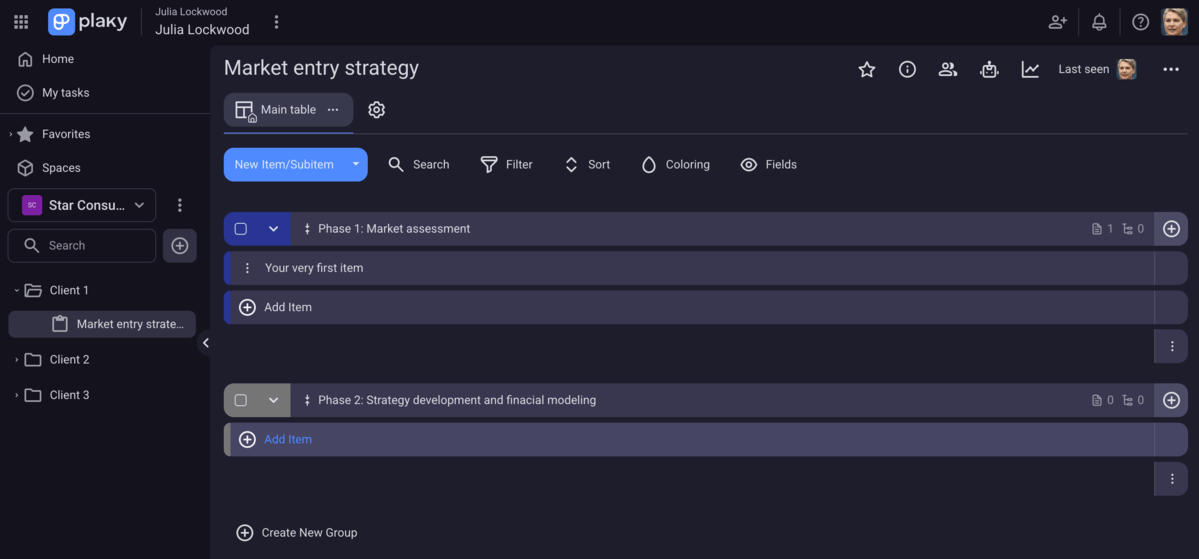Screen dimensions: 1199x559
Task: Open the Coloring options
Action: (x=675, y=165)
